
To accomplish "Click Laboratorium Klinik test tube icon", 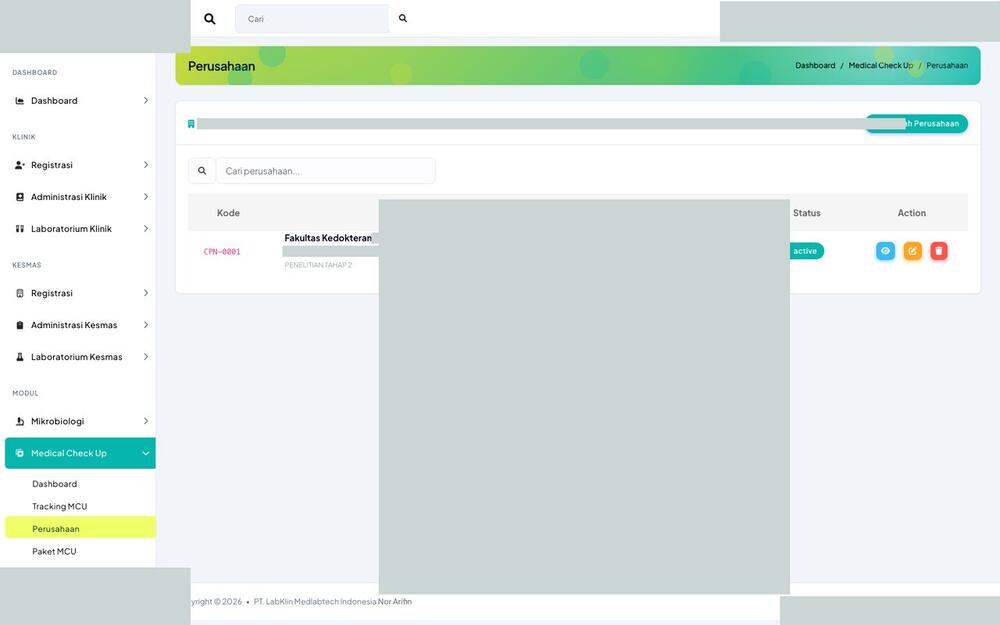I will (20, 229).
